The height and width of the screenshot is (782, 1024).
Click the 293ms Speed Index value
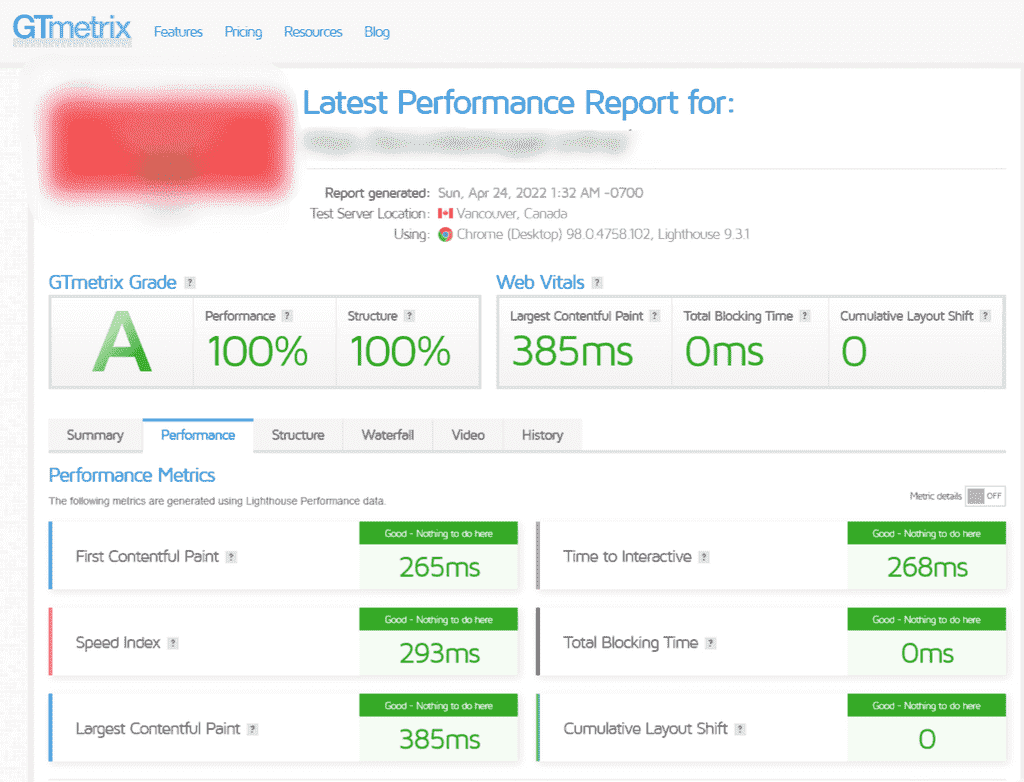(440, 653)
